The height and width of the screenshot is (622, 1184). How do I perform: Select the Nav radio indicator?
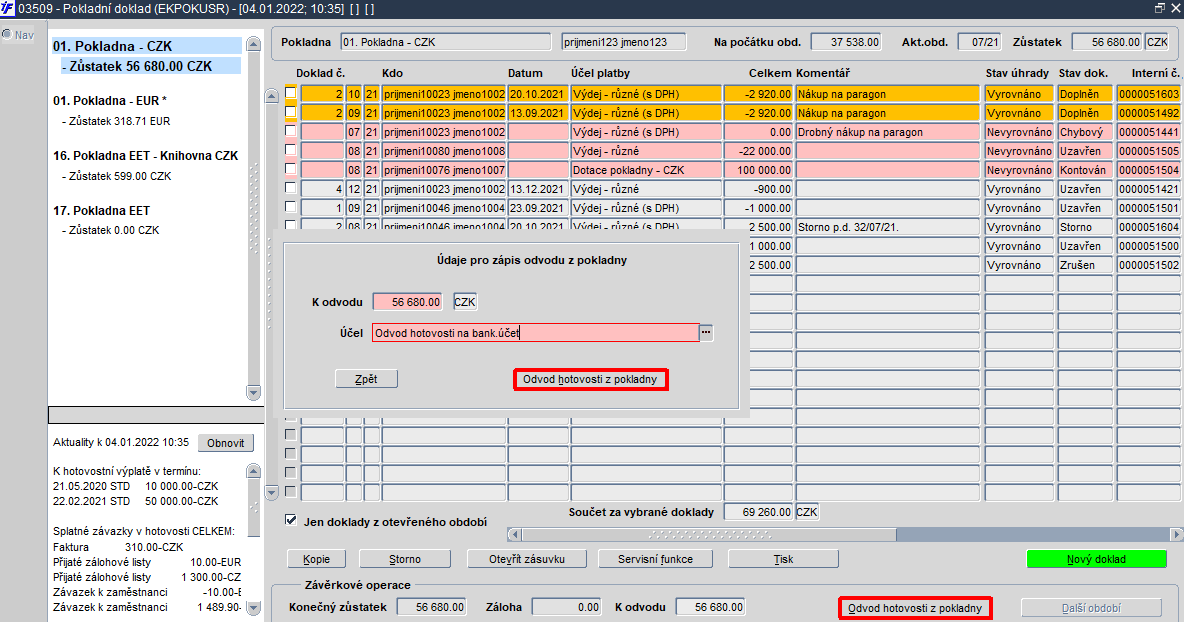[x=7, y=34]
